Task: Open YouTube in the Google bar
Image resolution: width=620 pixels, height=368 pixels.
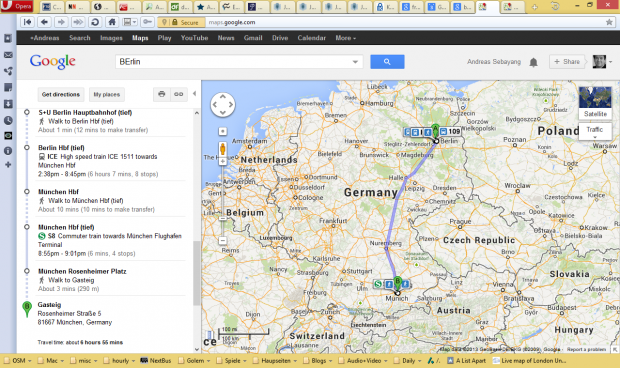Action: pos(194,38)
